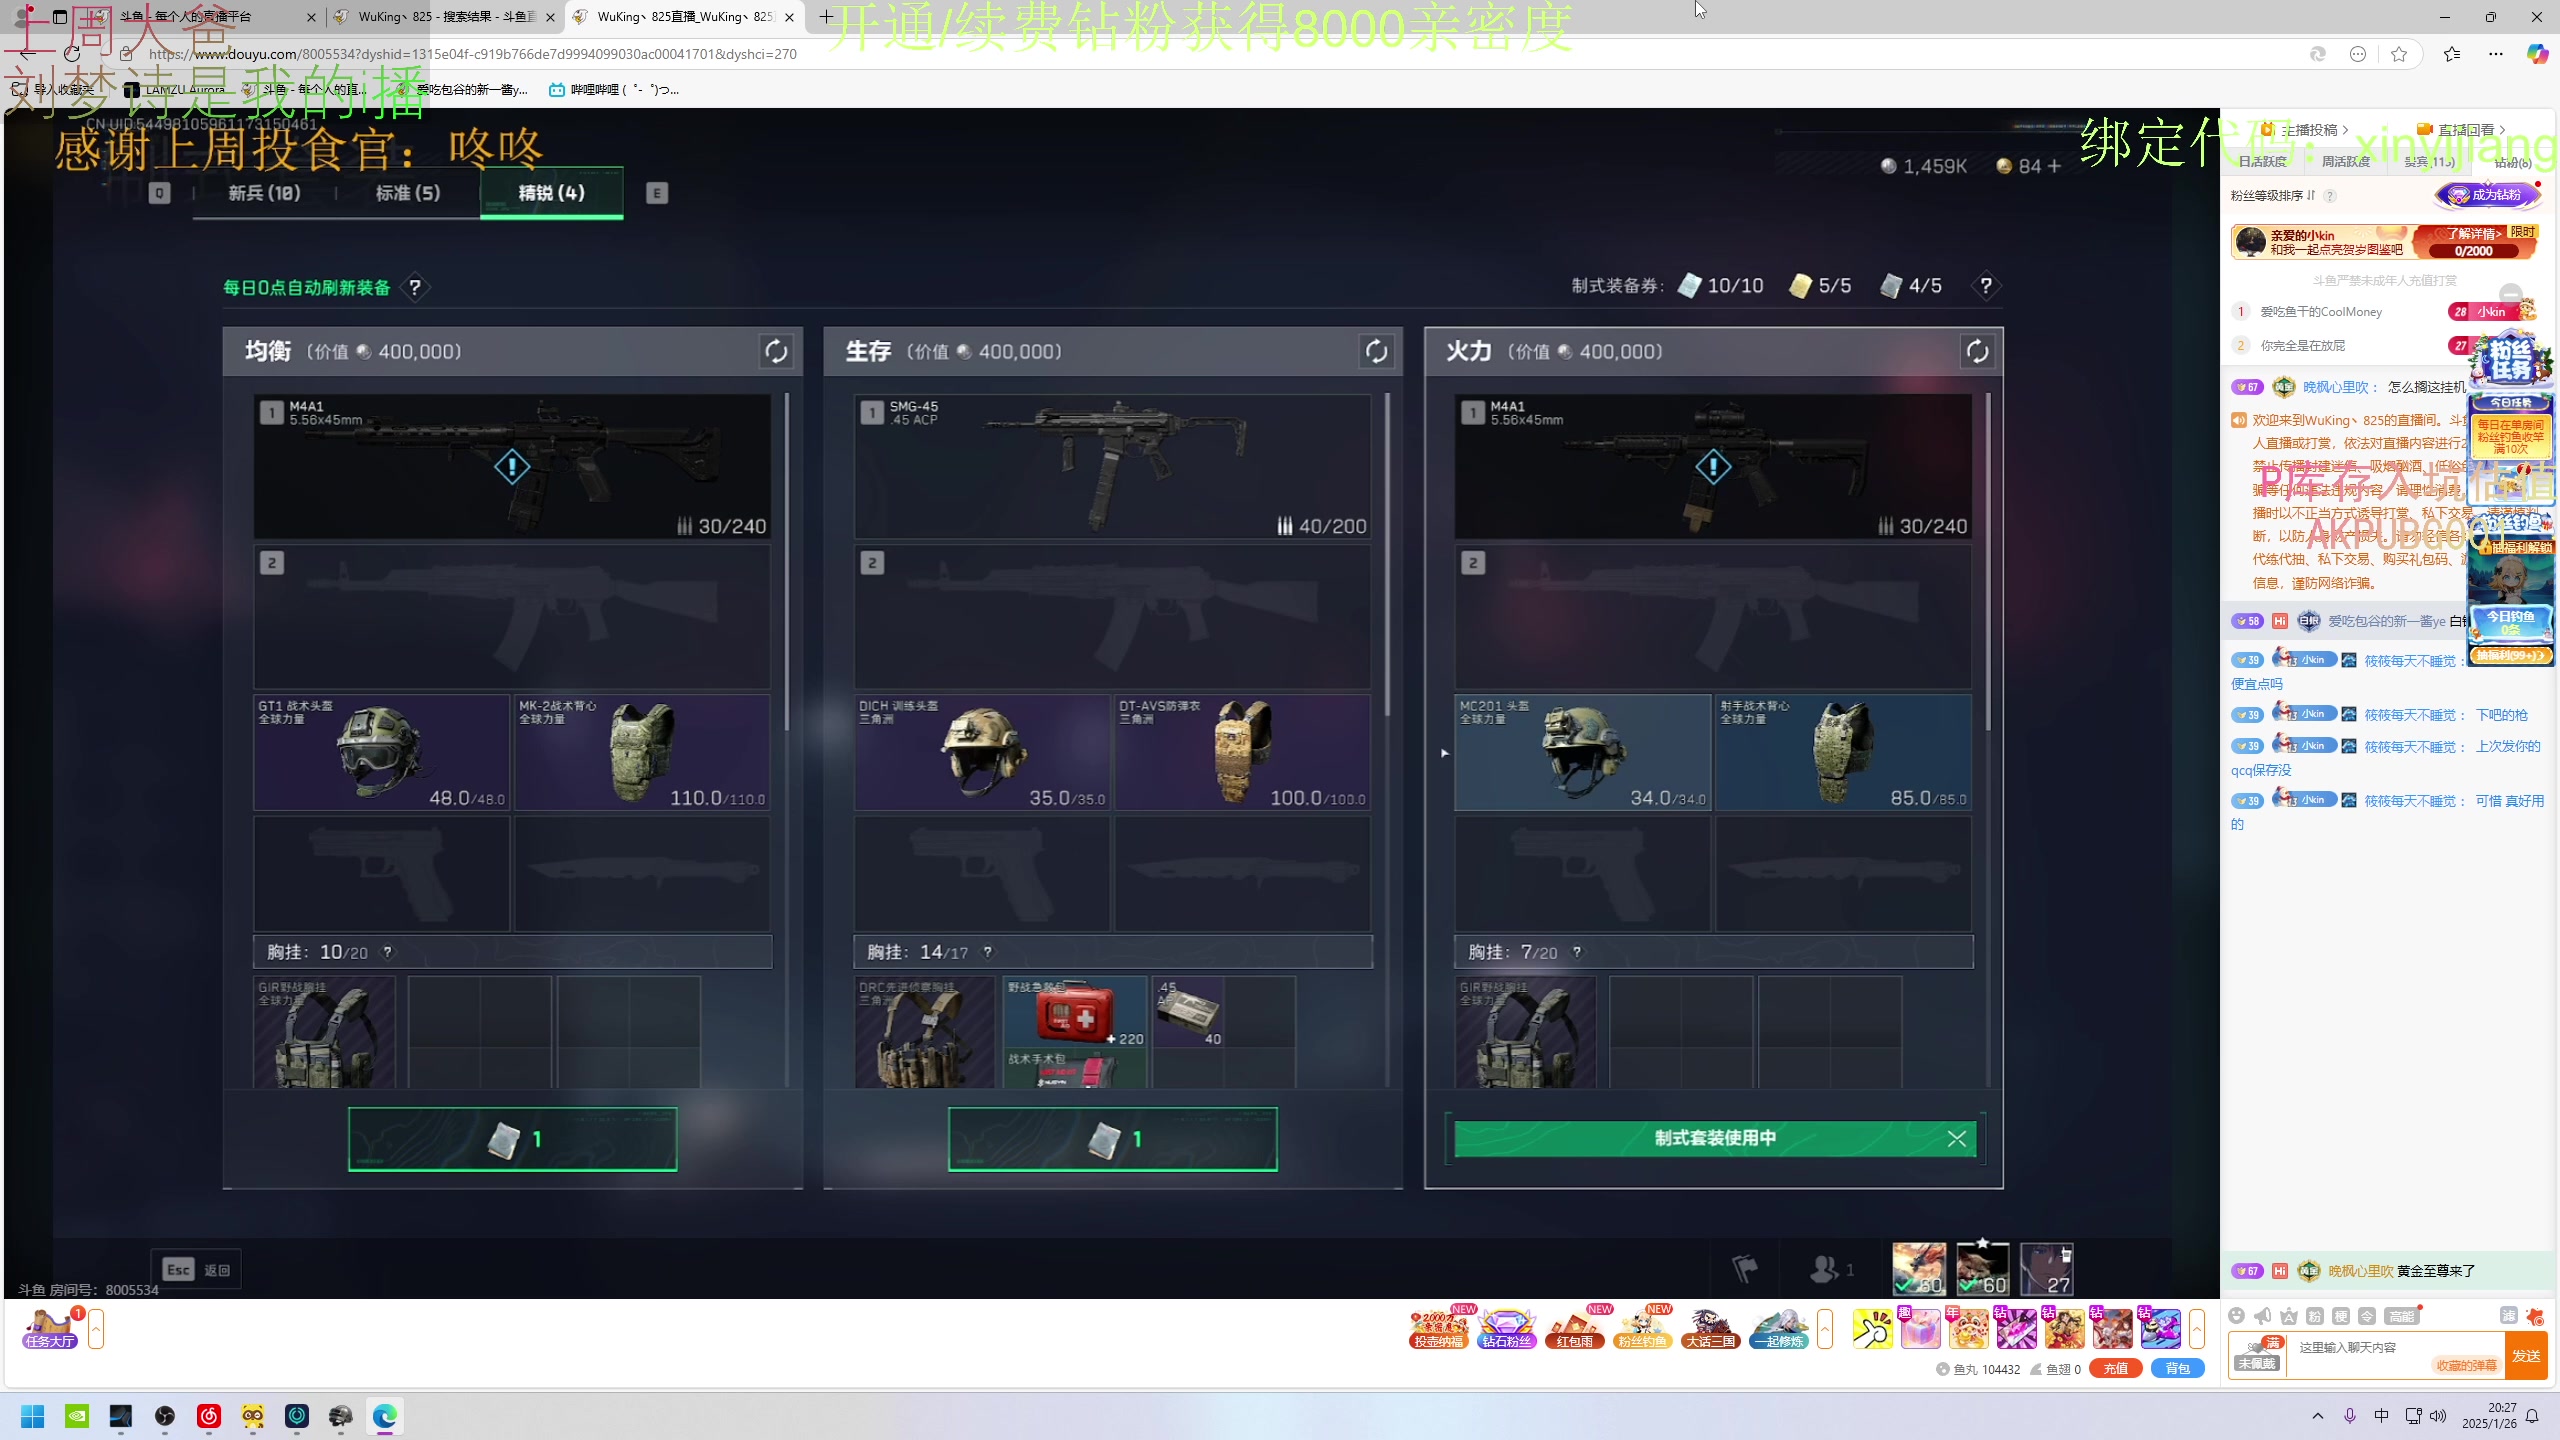Screen dimensions: 2560x1440
Task: Favorite this page with the star icon
Action: click(x=2399, y=54)
